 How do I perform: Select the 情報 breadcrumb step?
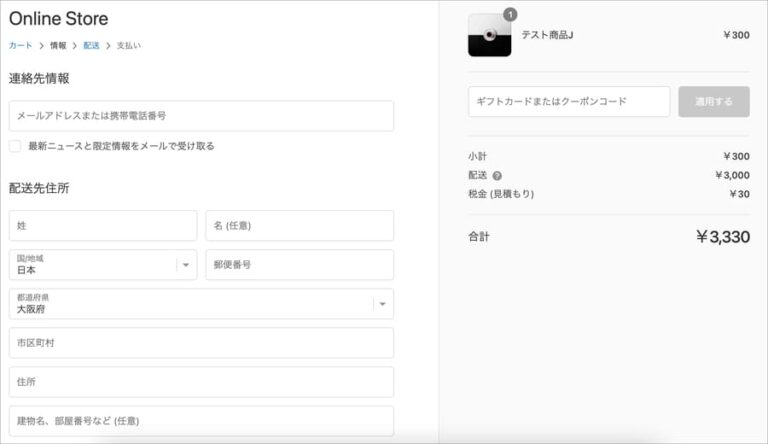[59, 46]
